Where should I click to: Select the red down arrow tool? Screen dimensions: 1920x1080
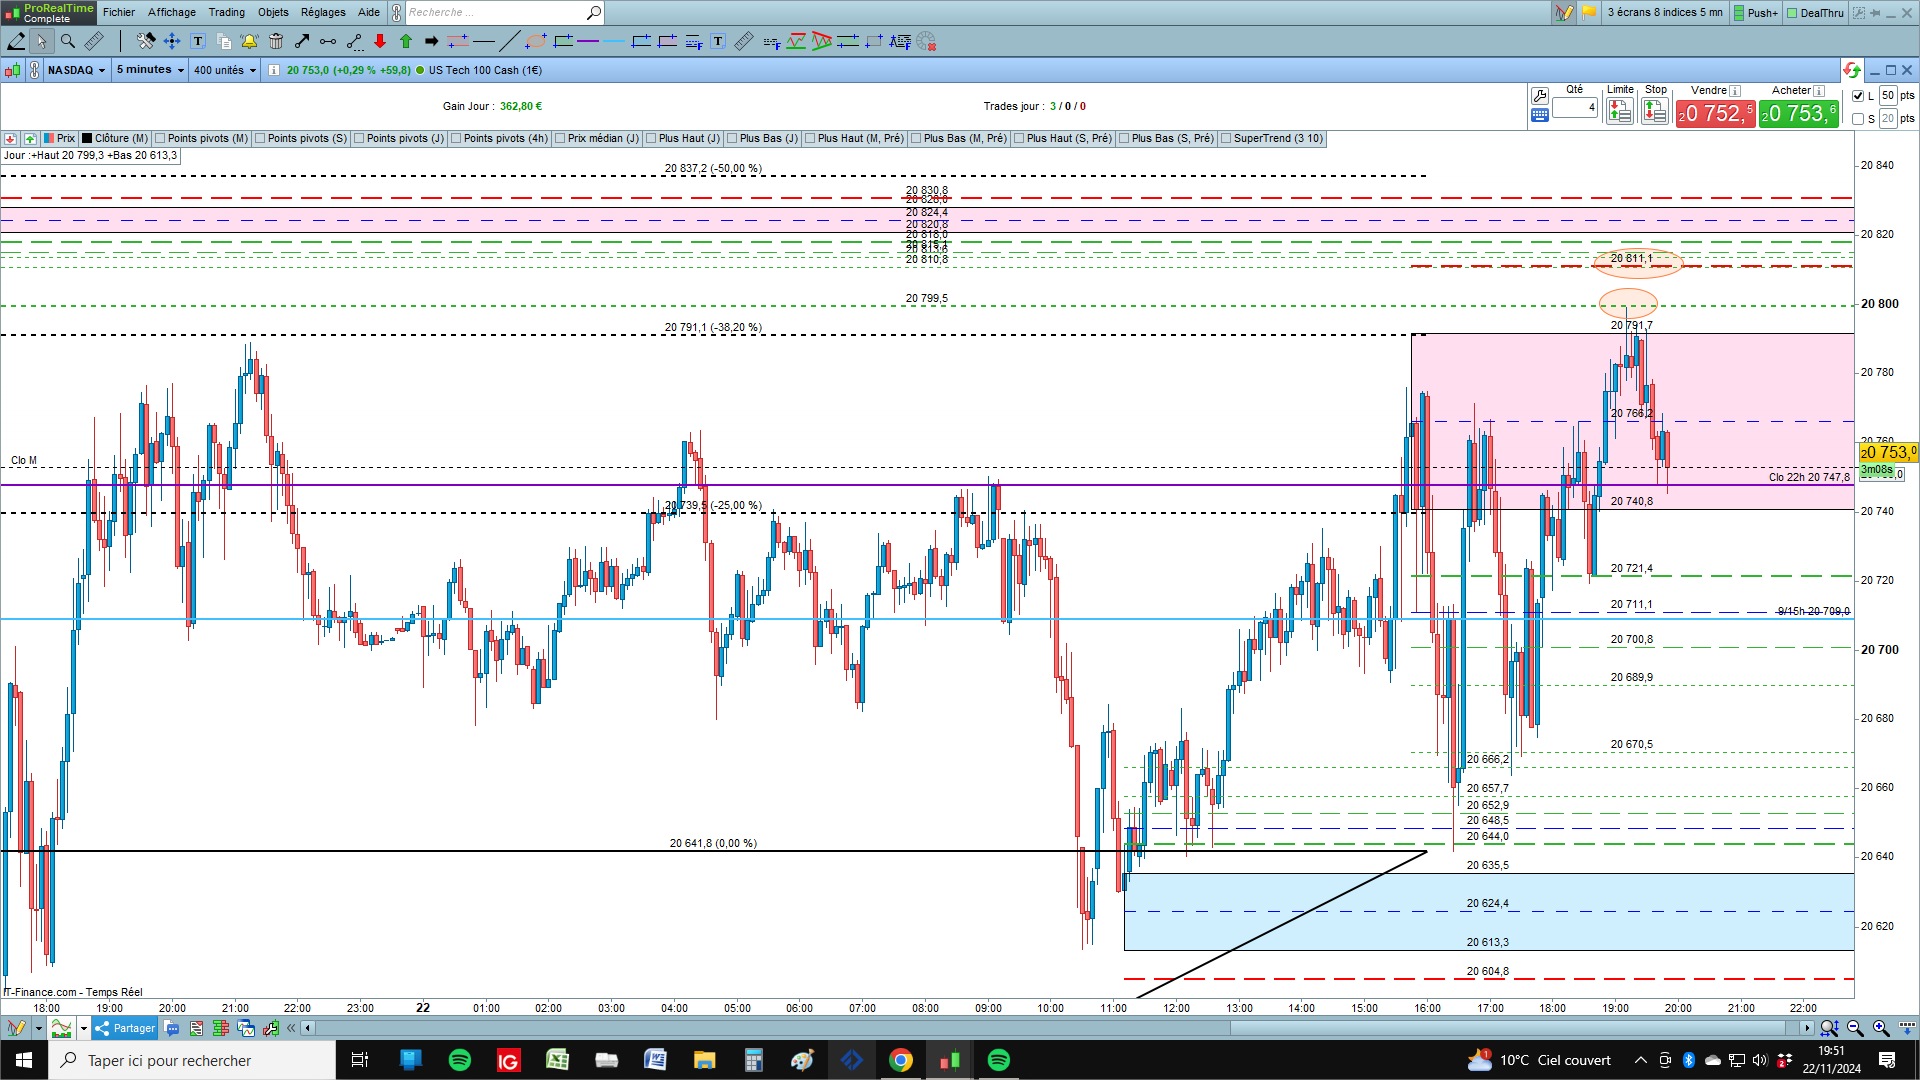coord(380,41)
